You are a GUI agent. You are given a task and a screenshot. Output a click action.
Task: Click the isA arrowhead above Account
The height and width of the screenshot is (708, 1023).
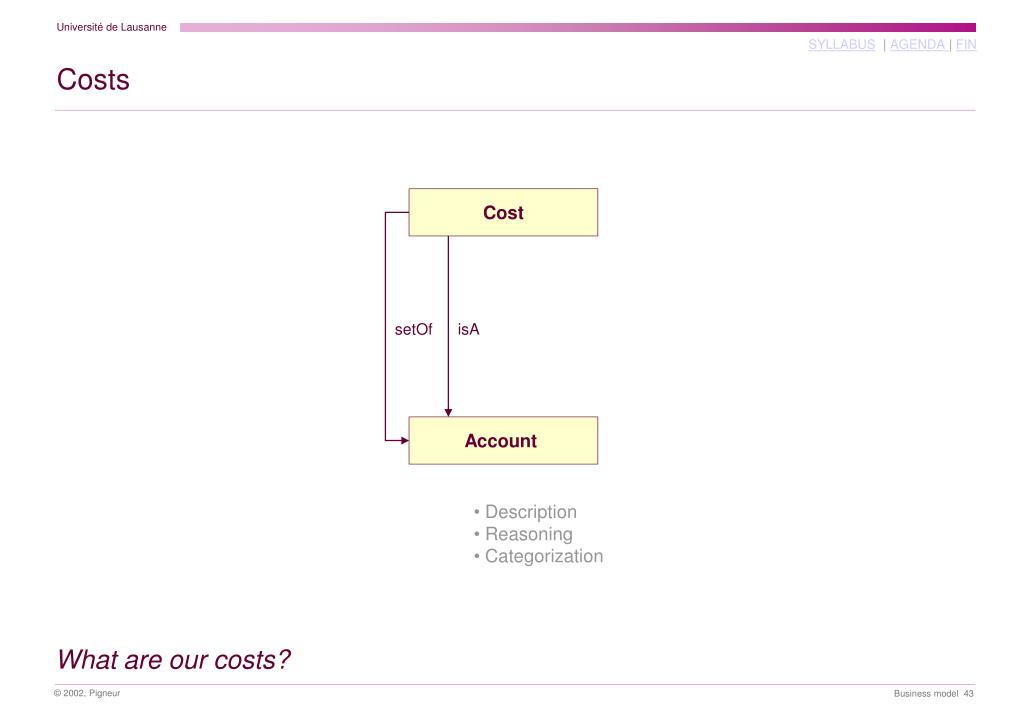(x=448, y=412)
